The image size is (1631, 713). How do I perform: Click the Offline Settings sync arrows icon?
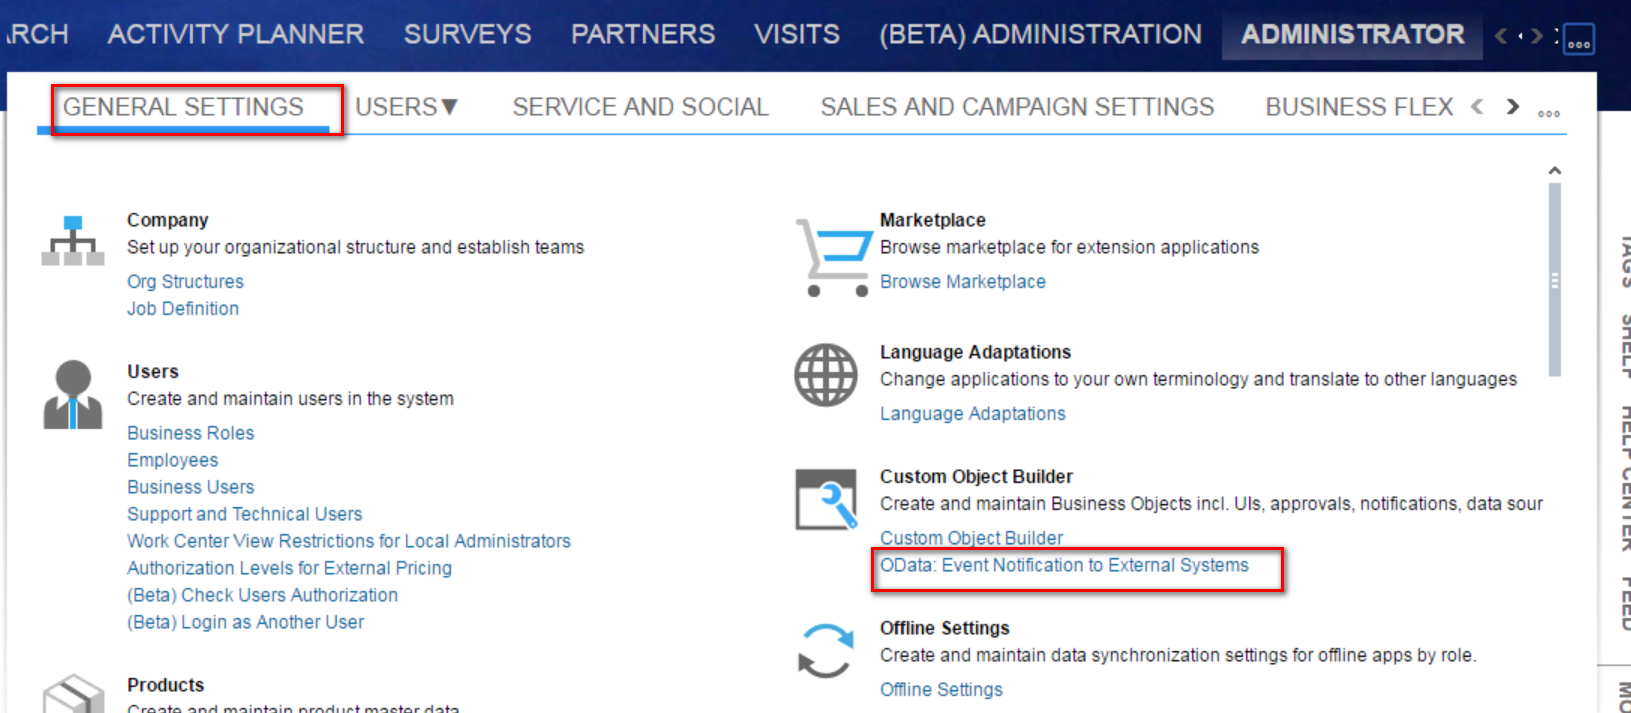pos(826,651)
